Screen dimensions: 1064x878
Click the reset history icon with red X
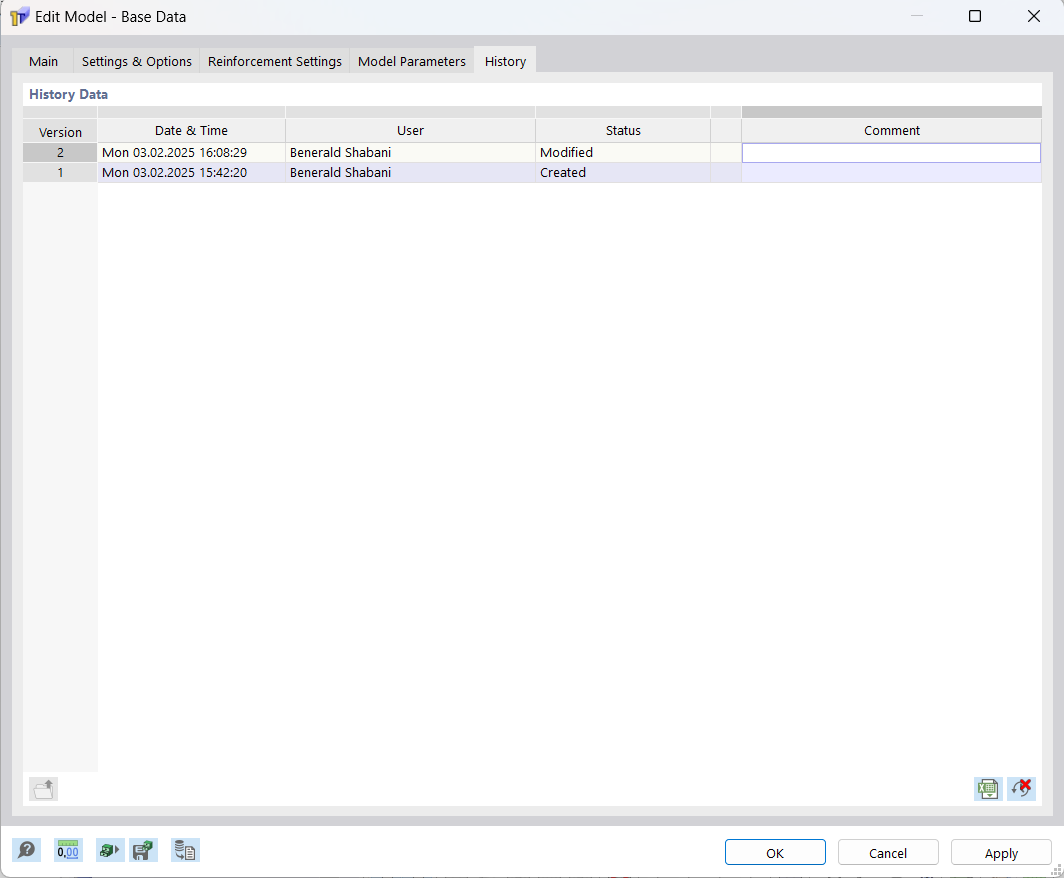(x=1021, y=789)
